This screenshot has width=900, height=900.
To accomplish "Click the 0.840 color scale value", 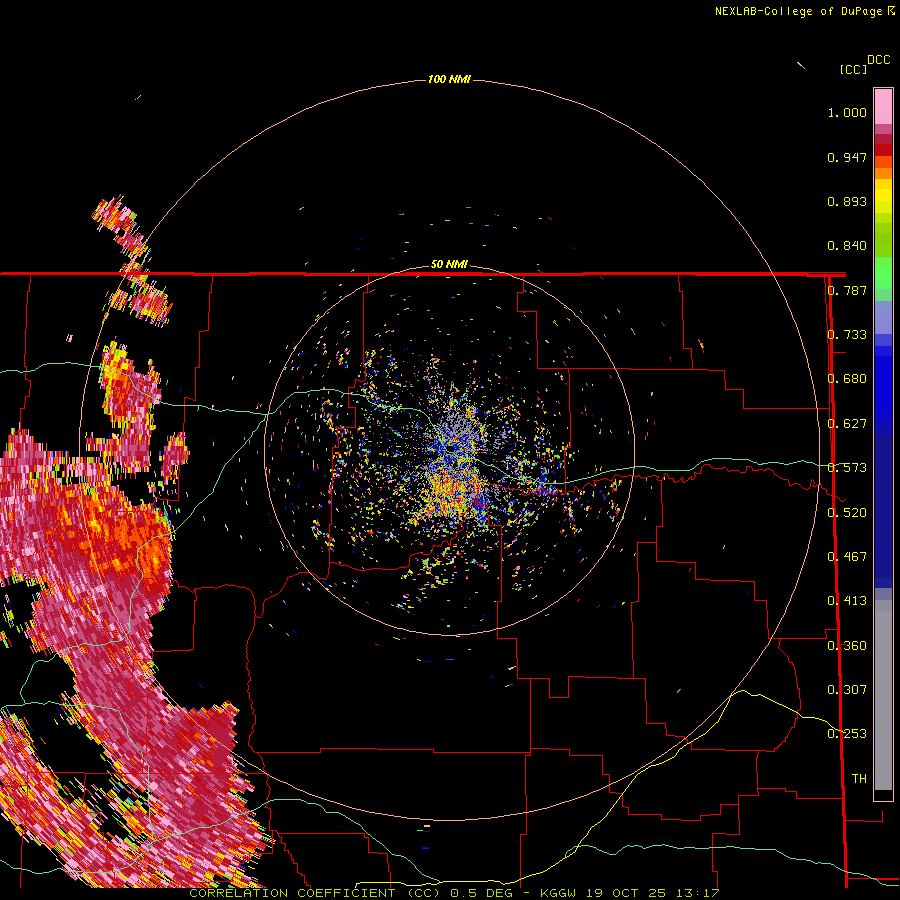I will coord(847,246).
